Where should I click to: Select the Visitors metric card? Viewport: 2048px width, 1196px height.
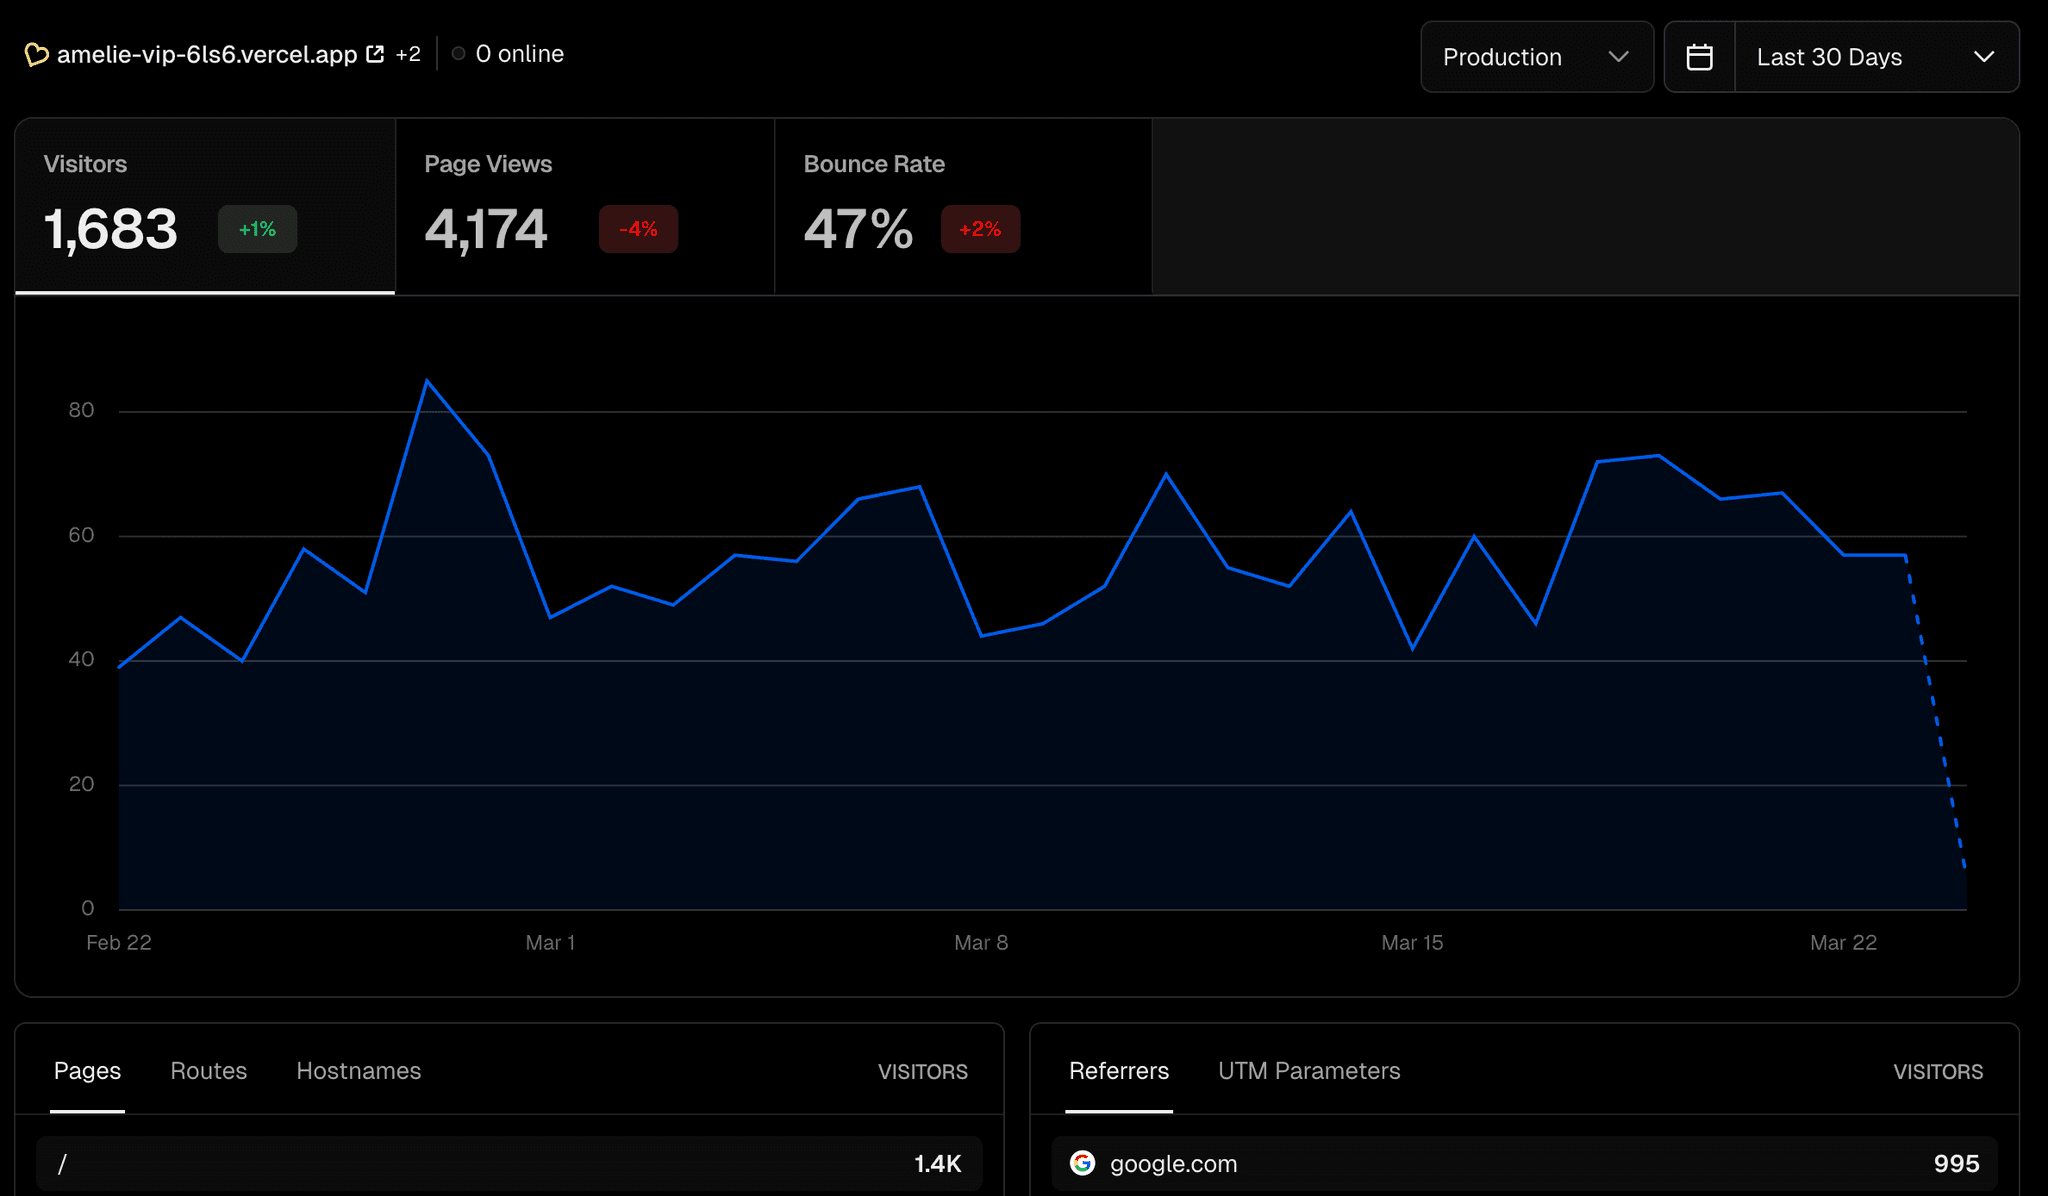[205, 205]
